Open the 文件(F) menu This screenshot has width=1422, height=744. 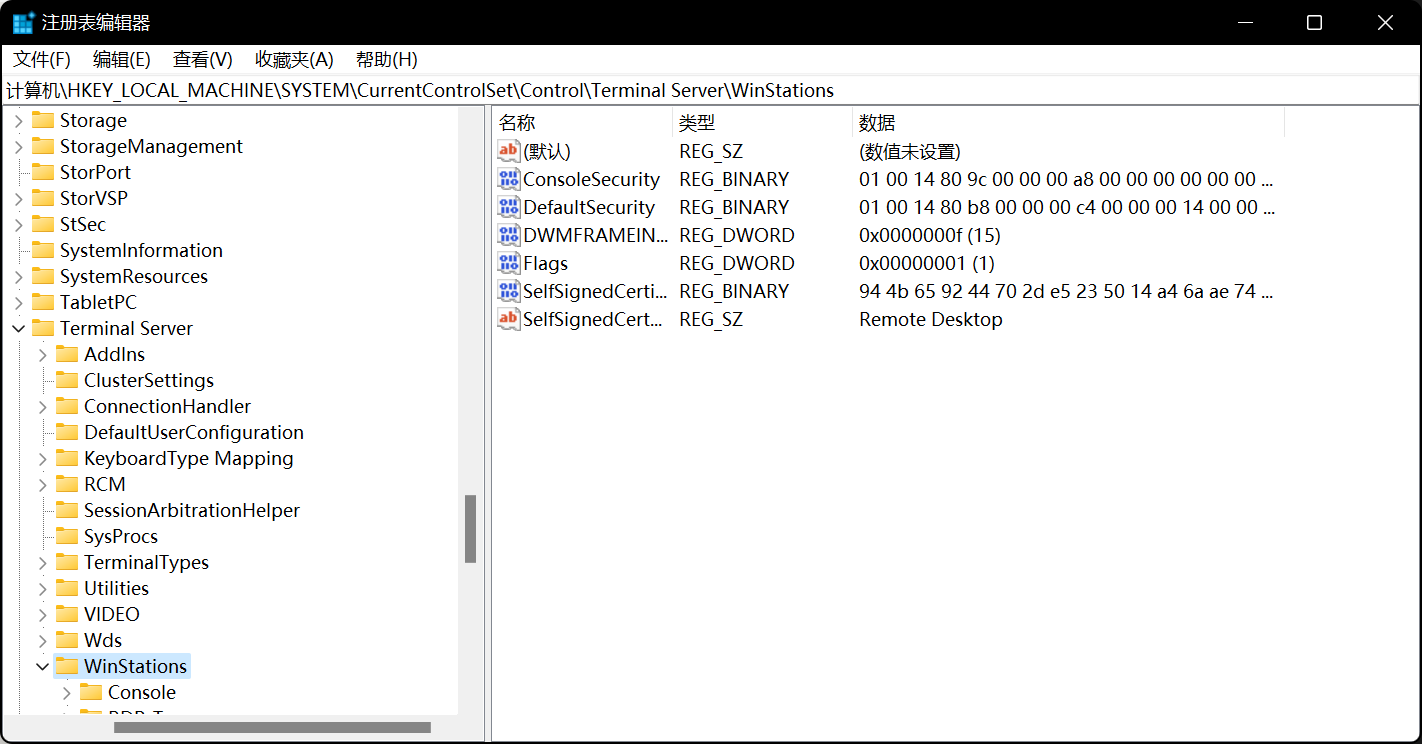pyautogui.click(x=42, y=59)
